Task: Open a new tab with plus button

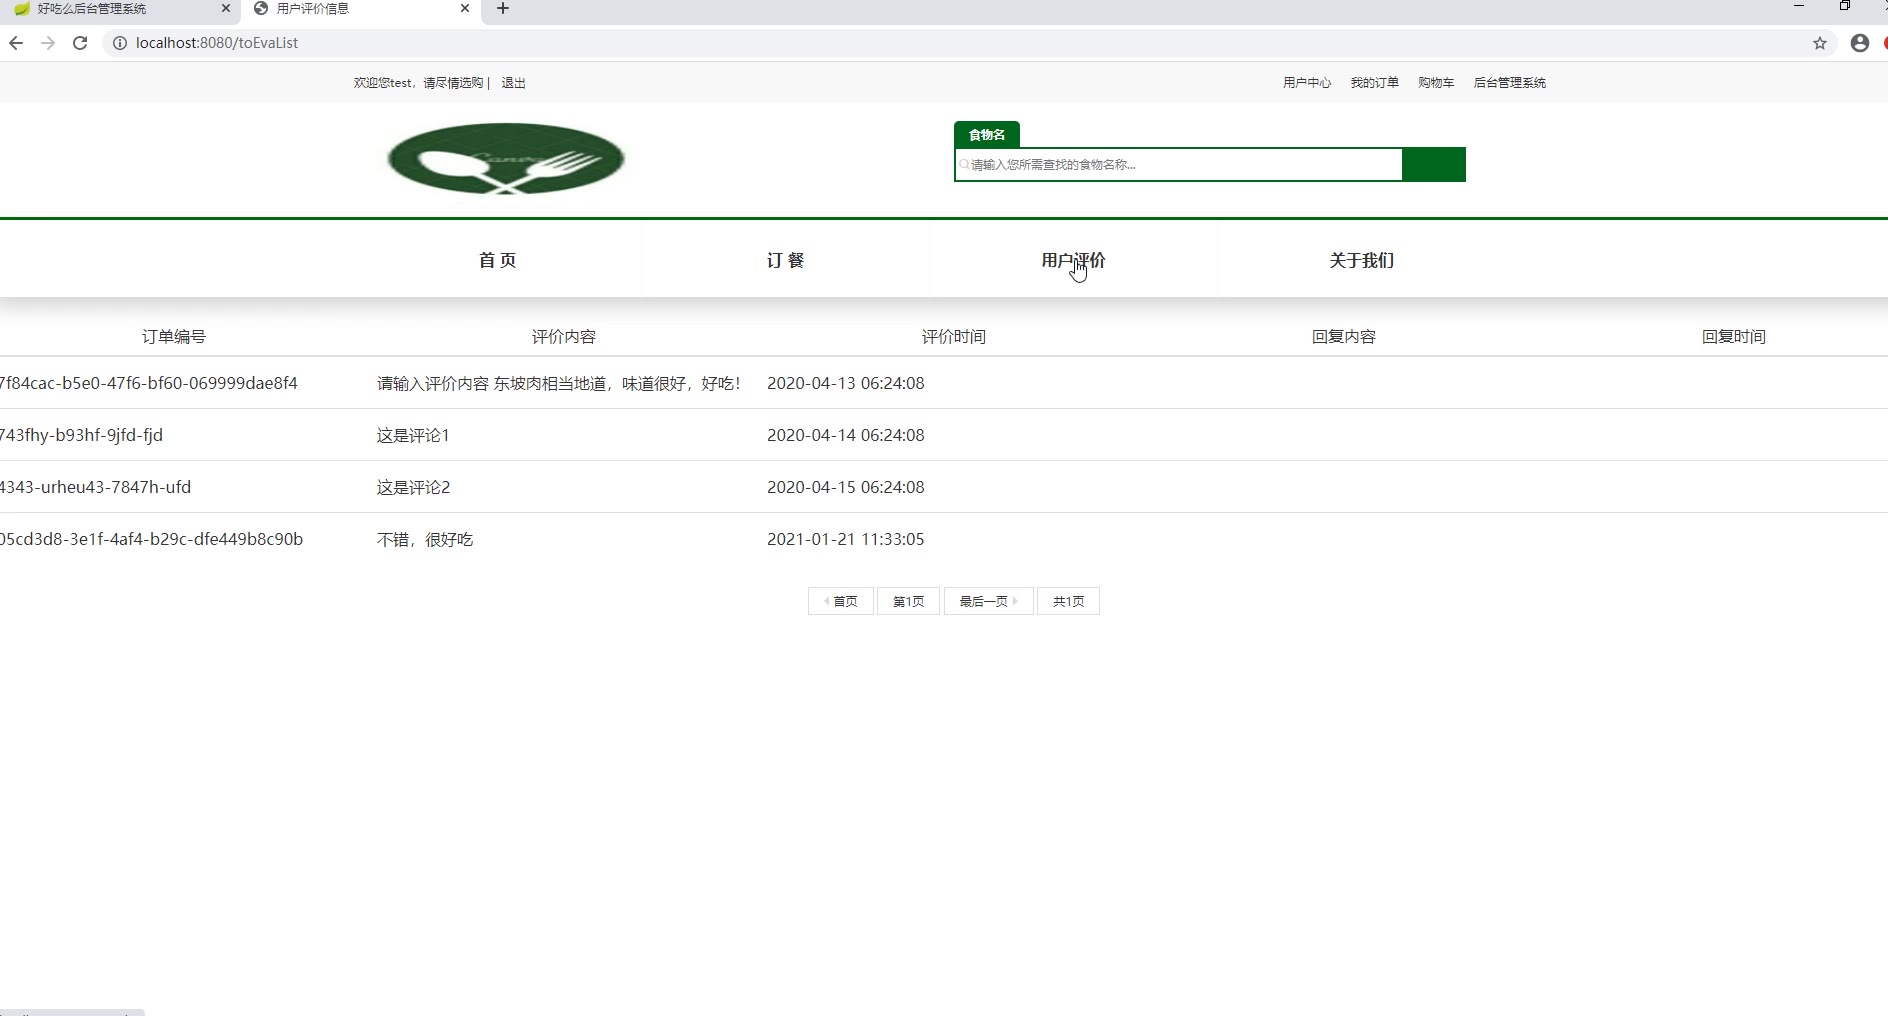Action: click(503, 9)
